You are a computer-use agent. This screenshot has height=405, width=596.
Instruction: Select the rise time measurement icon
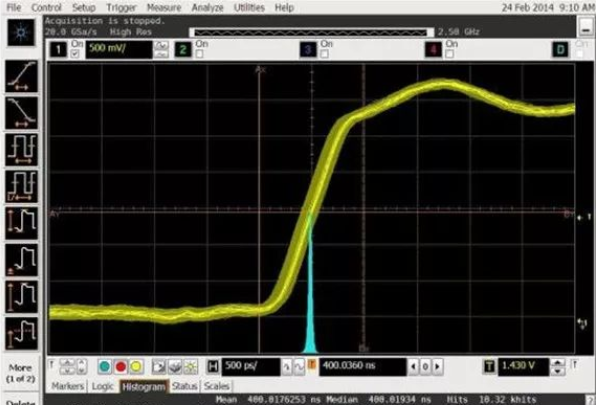coord(21,77)
